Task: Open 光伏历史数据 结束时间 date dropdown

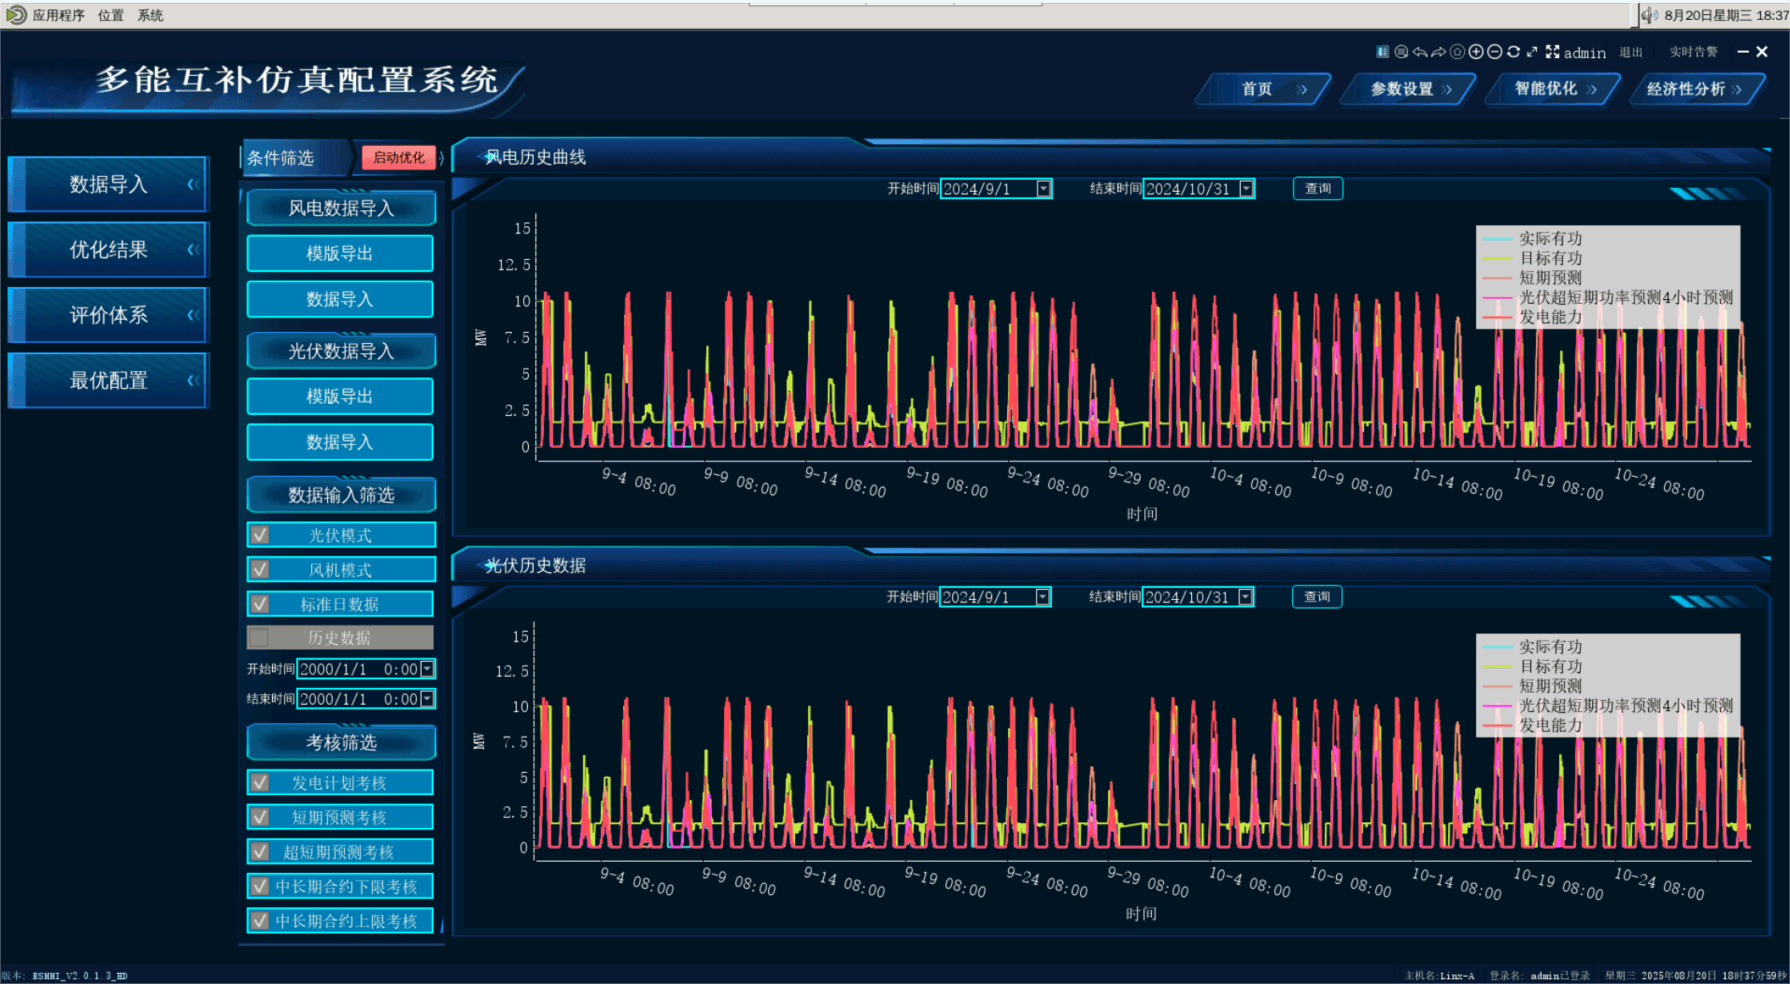Action: tap(1245, 597)
